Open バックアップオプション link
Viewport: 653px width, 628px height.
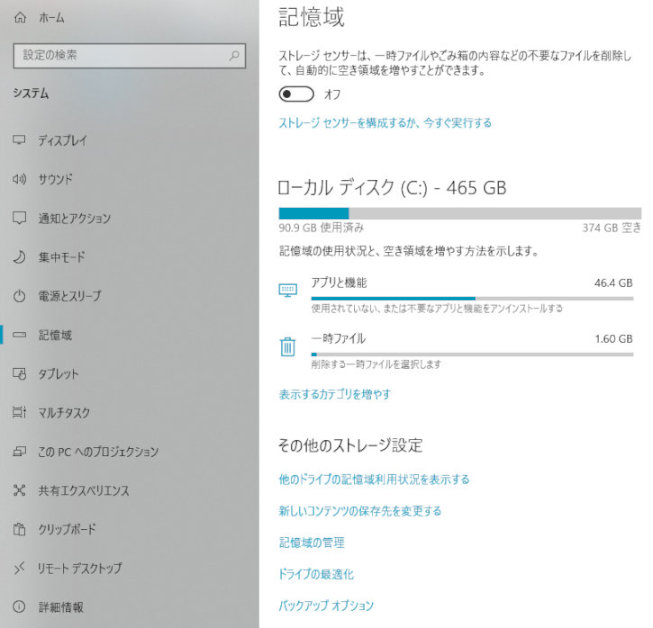tap(326, 605)
